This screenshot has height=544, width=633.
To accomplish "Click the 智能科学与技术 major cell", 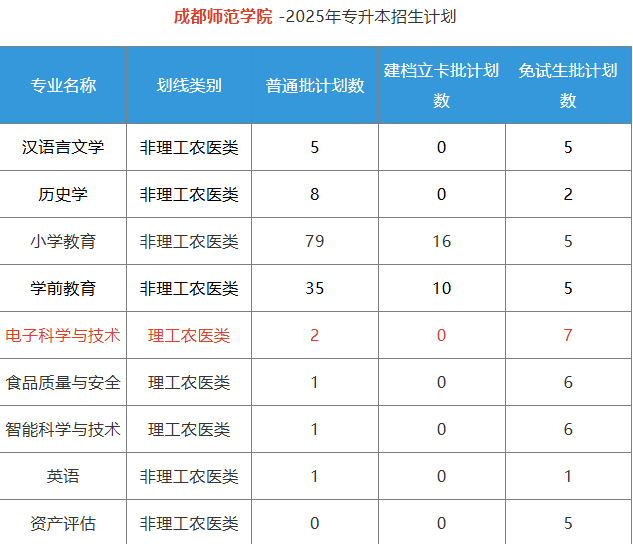I will (63, 429).
